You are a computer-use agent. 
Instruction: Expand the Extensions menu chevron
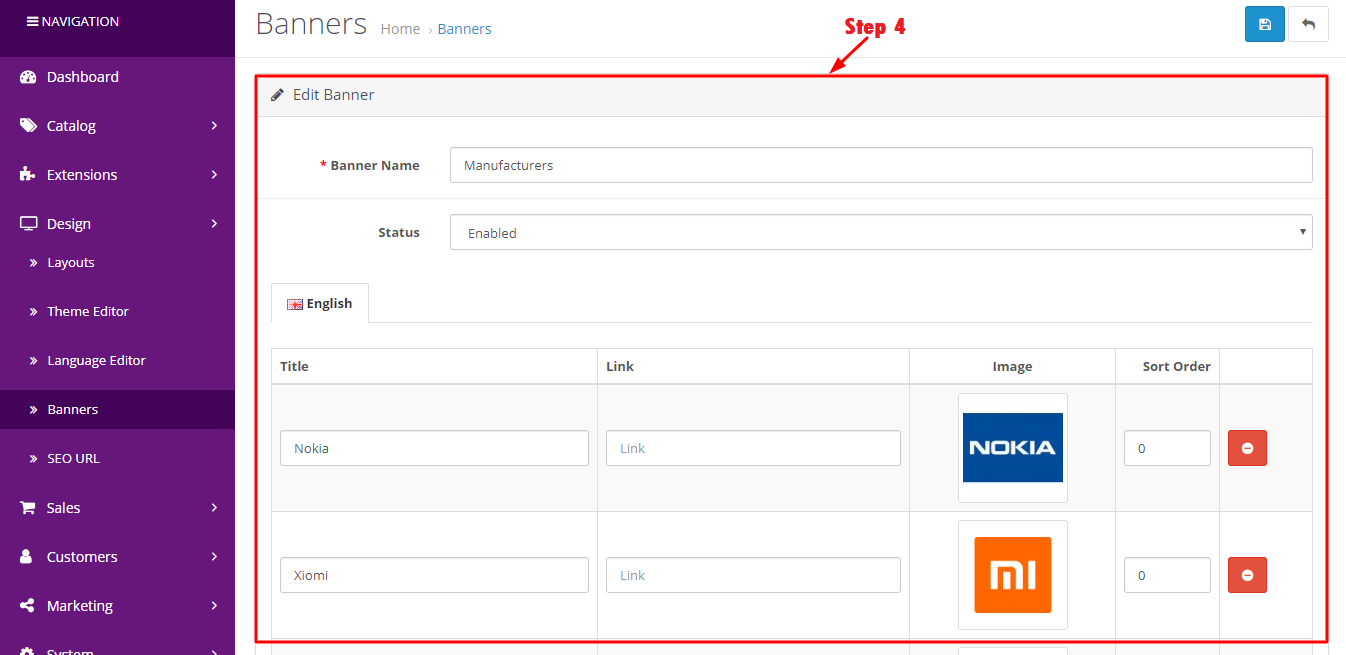point(214,175)
